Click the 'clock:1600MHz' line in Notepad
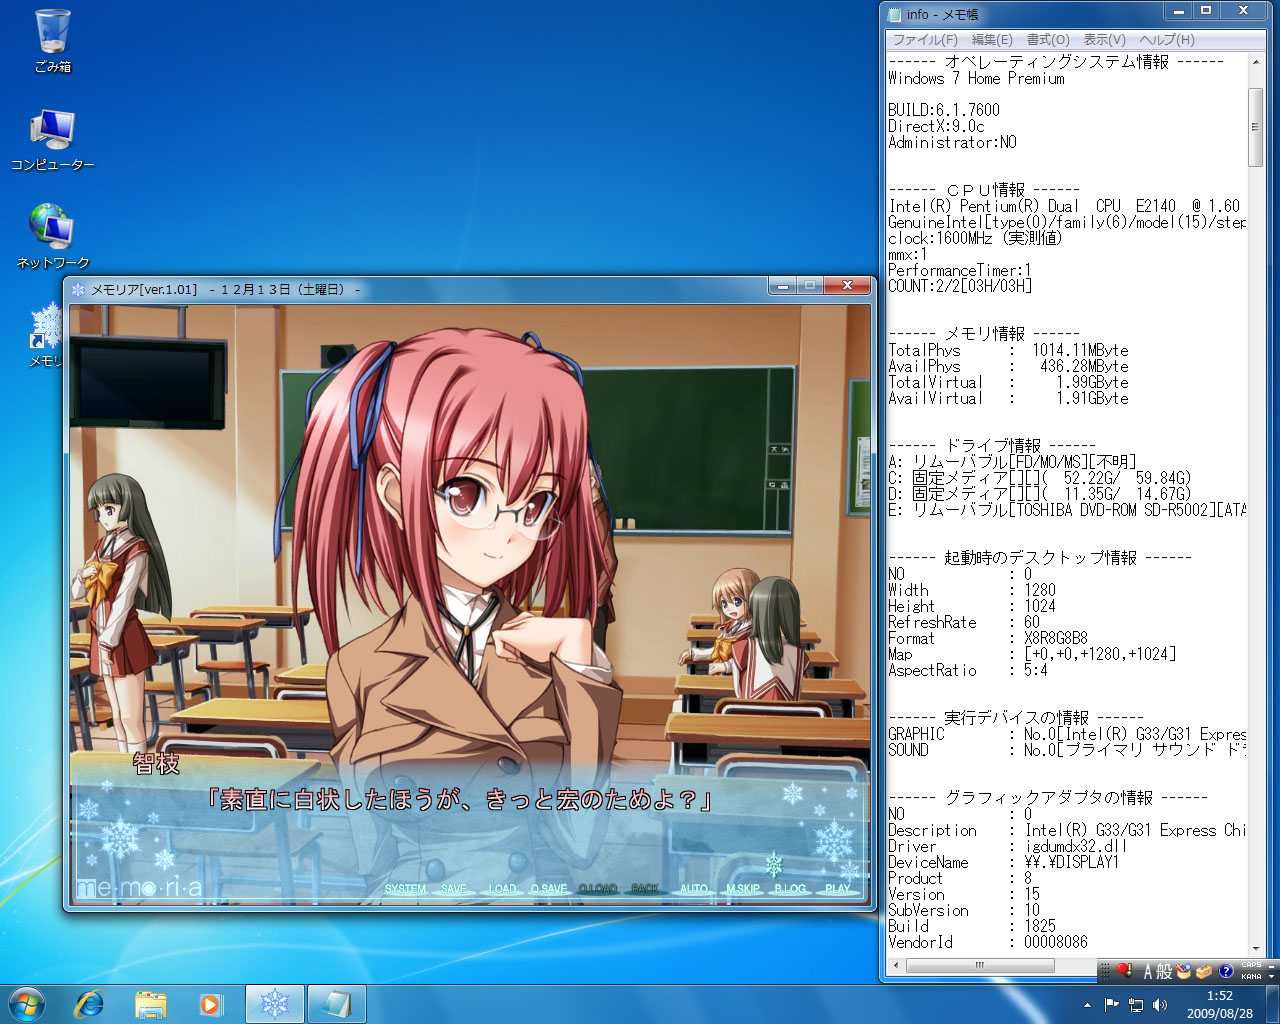This screenshot has height=1024, width=1280. click(x=975, y=238)
